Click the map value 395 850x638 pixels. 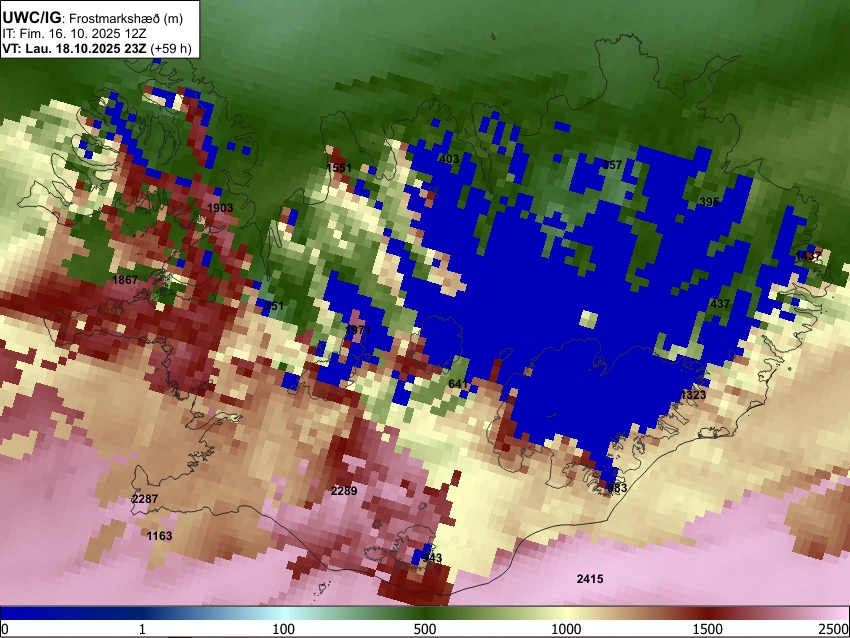(x=709, y=202)
